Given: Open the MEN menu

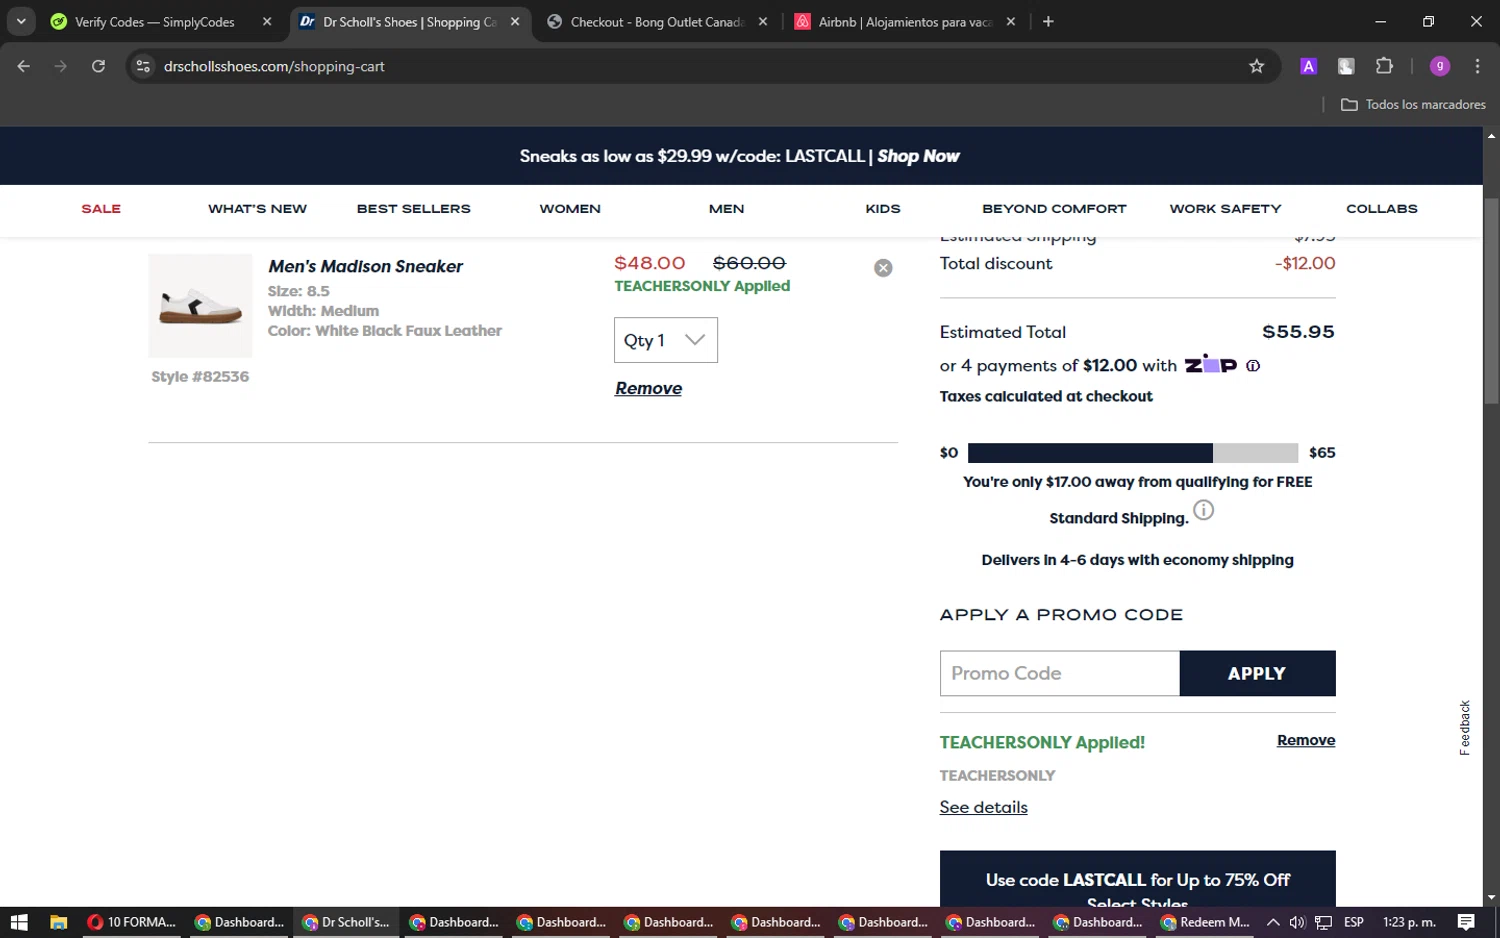Looking at the screenshot, I should (727, 209).
